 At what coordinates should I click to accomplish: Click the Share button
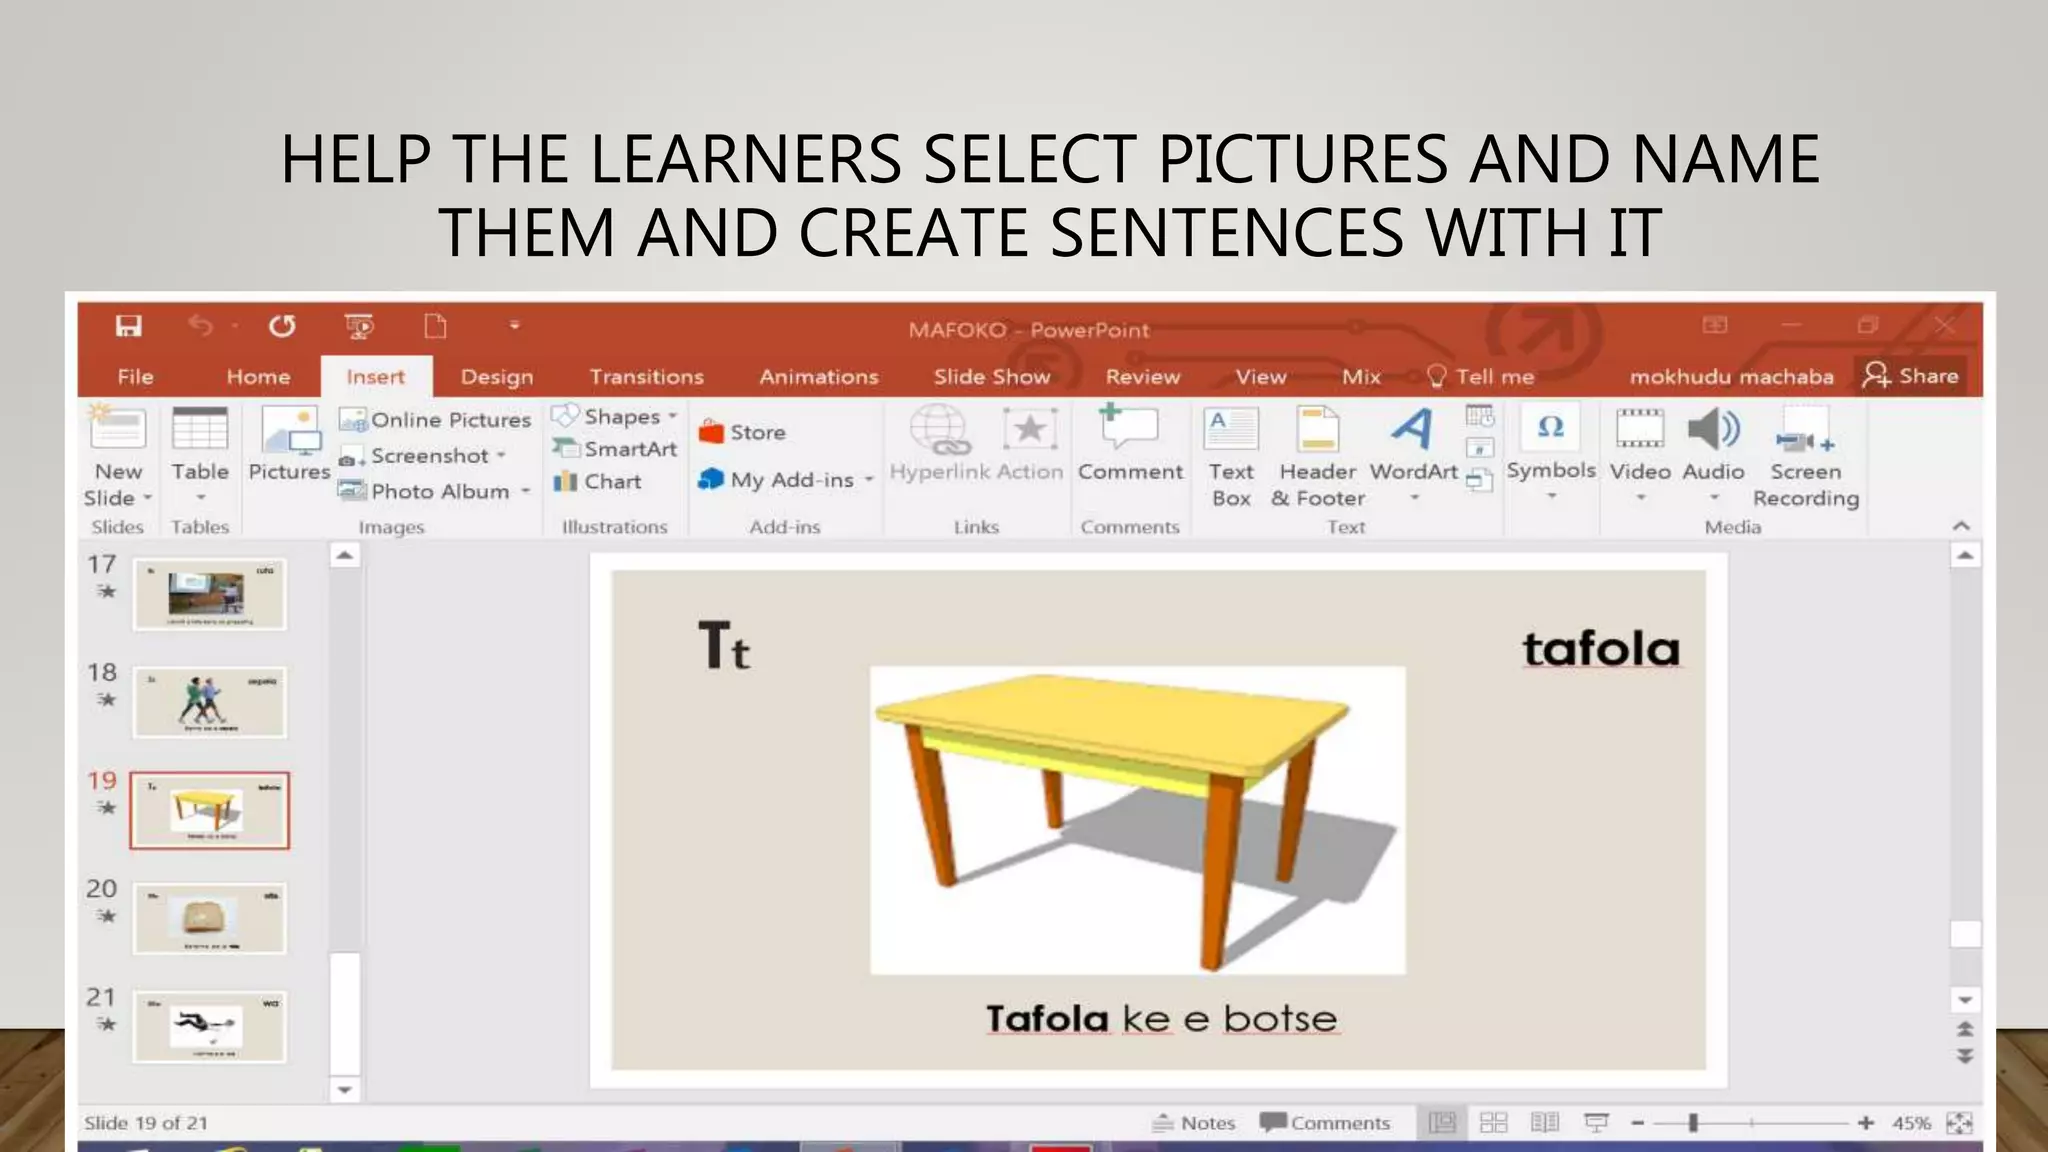[x=1910, y=376]
